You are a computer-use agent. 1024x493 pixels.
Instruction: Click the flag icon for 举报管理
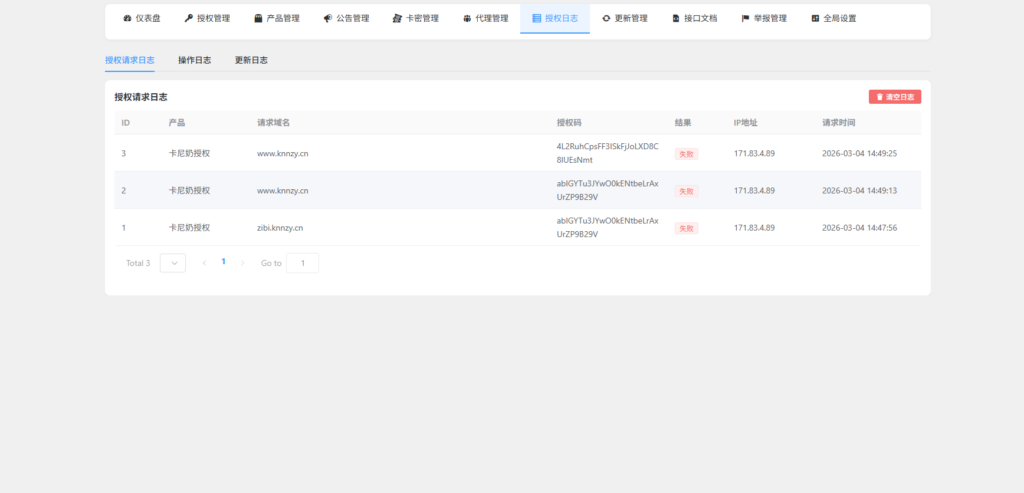(745, 18)
